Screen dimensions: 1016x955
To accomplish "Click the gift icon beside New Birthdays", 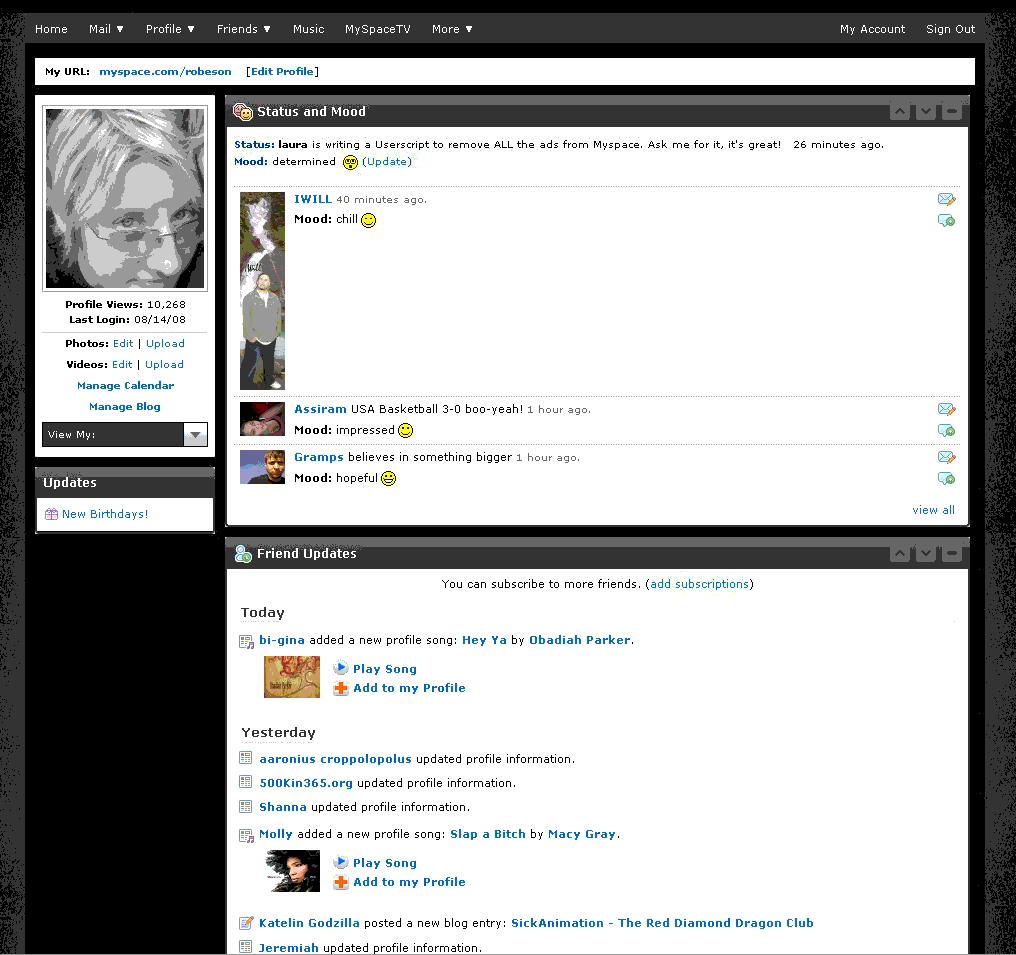I will pyautogui.click(x=51, y=514).
